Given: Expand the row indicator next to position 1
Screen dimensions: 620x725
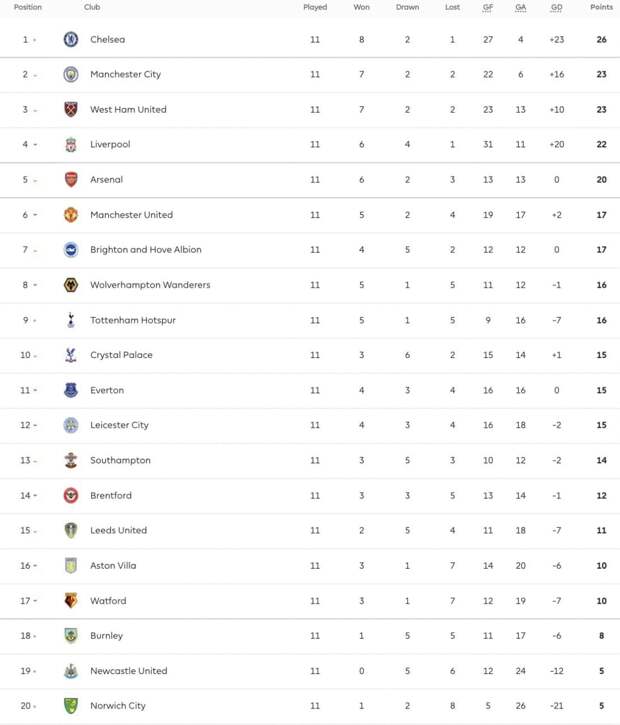Looking at the screenshot, I should tap(34, 40).
